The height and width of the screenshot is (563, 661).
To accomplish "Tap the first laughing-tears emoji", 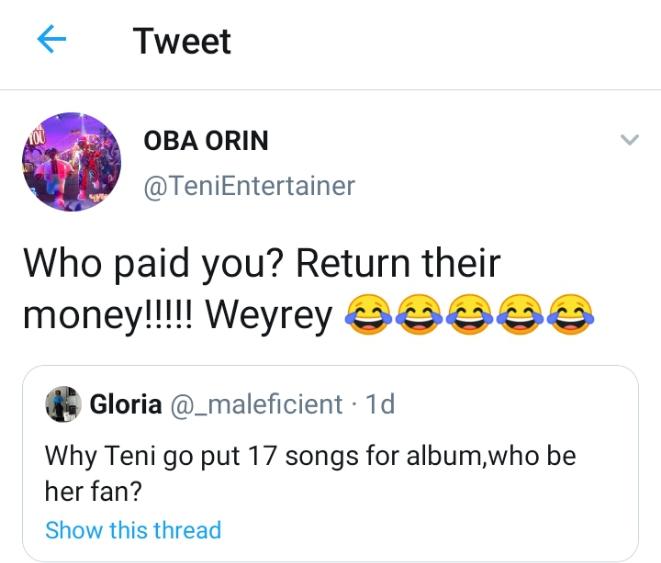I will click(x=368, y=316).
